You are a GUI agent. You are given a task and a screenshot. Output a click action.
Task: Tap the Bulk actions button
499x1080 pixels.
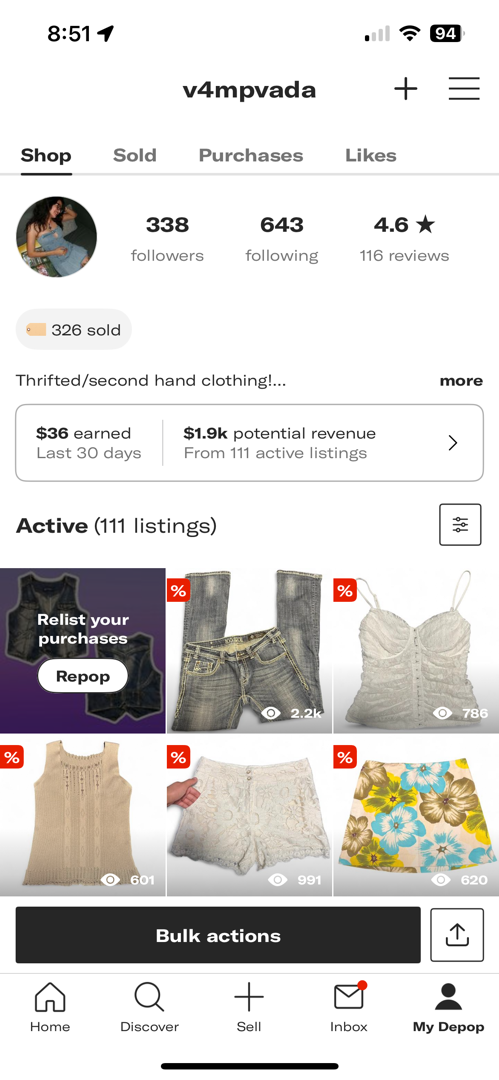218,935
